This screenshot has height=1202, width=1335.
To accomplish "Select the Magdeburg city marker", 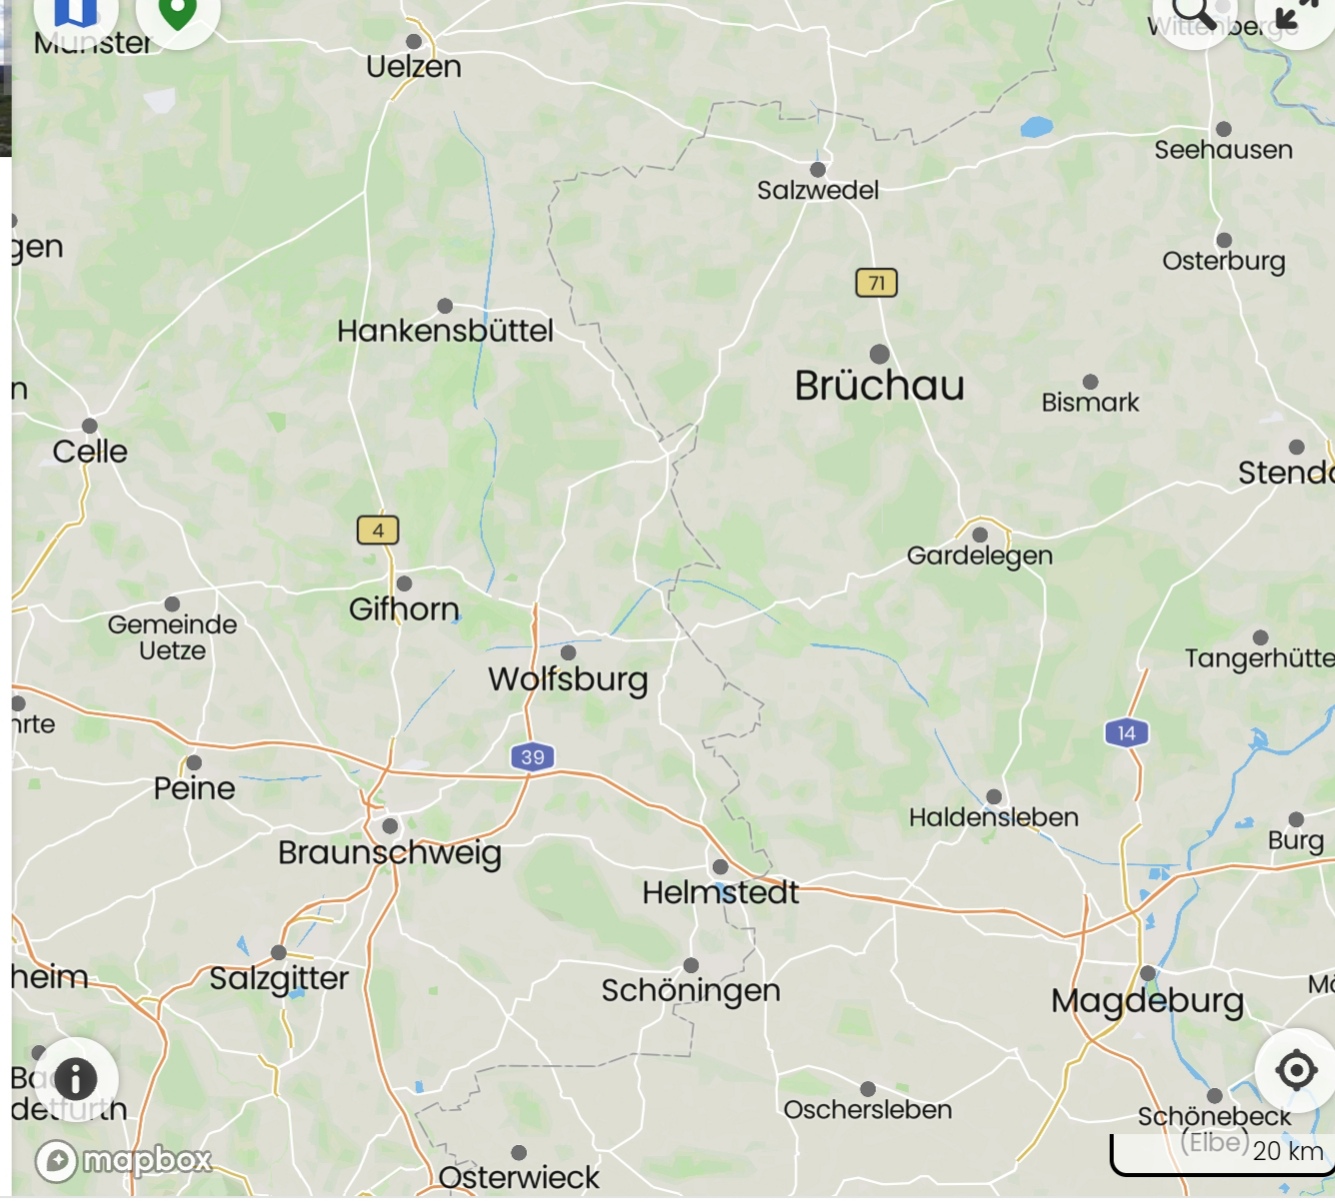I will [x=1148, y=973].
